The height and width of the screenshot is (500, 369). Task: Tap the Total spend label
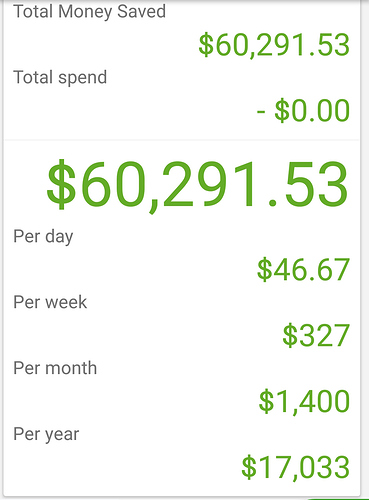pos(60,78)
